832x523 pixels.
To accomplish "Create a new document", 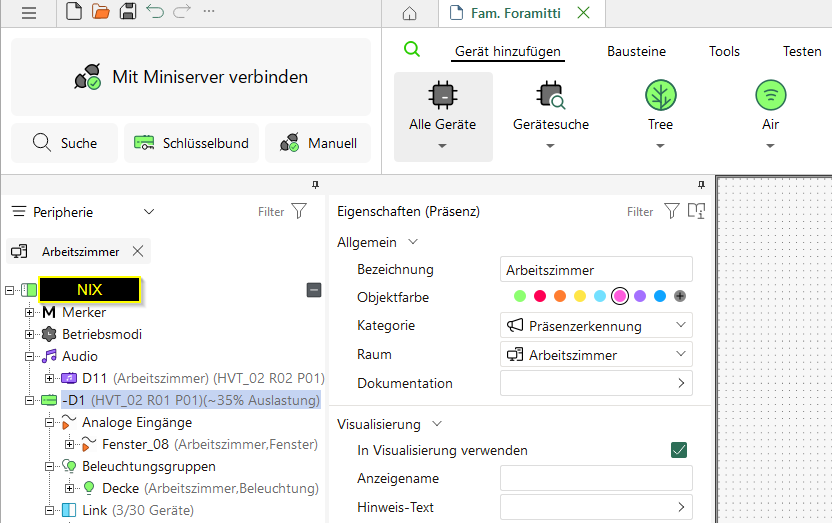I will pyautogui.click(x=74, y=11).
